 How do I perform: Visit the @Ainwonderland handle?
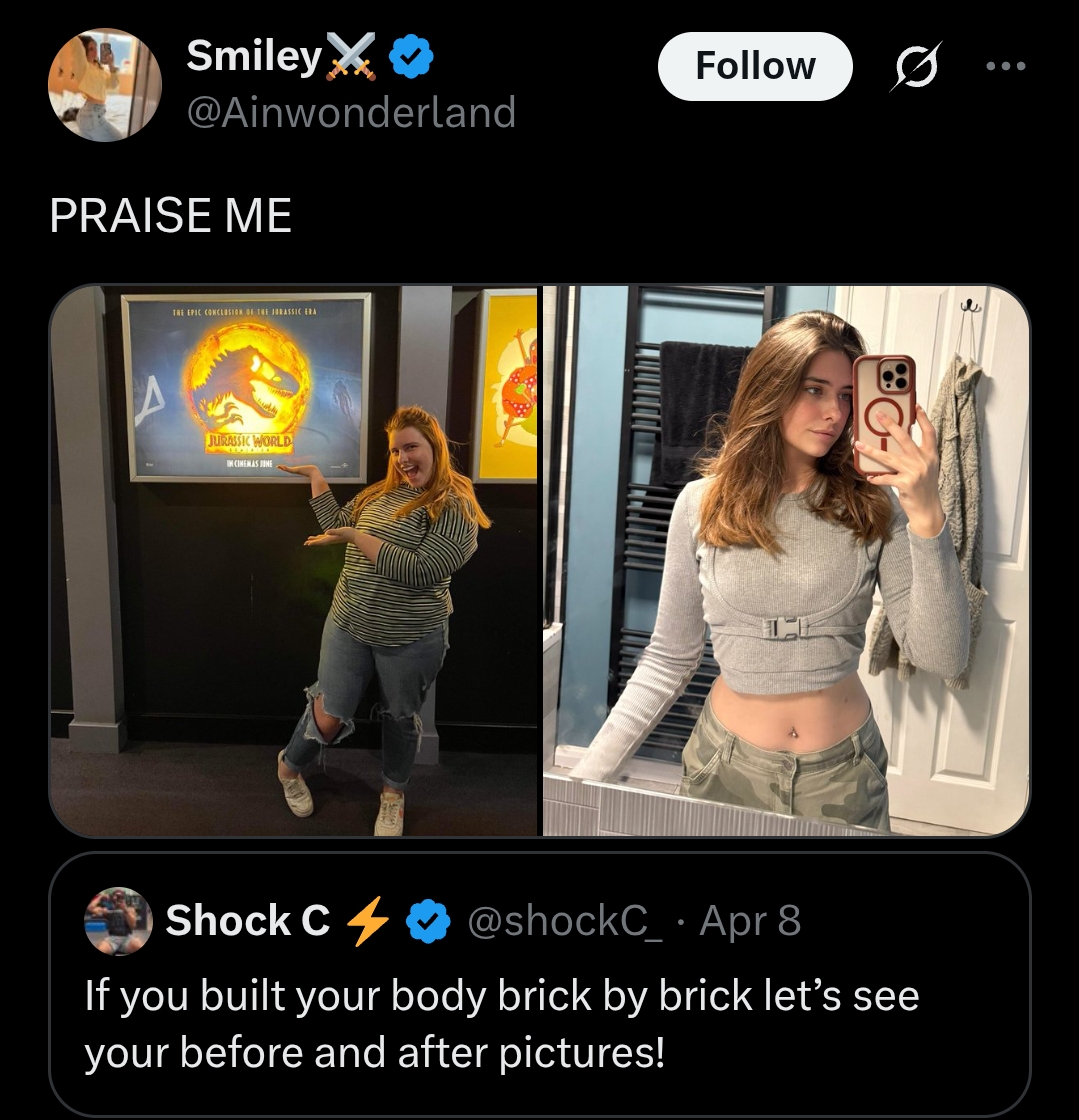[351, 111]
